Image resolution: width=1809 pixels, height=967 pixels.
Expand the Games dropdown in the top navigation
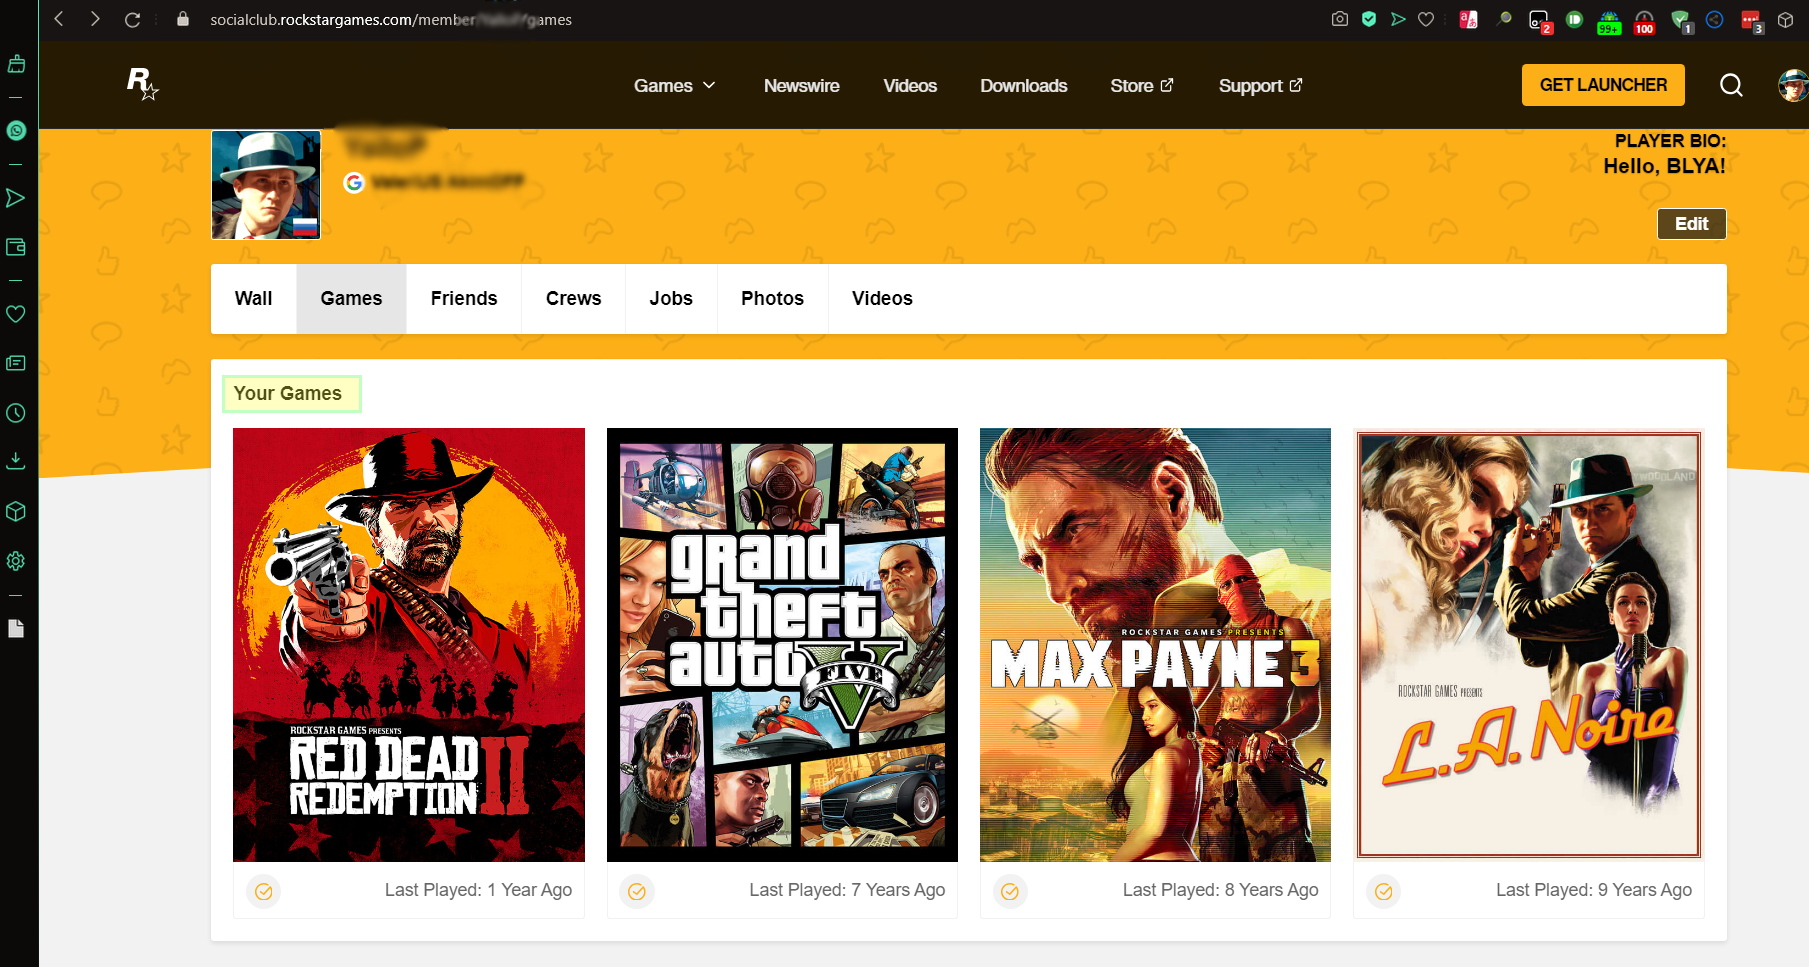click(674, 86)
